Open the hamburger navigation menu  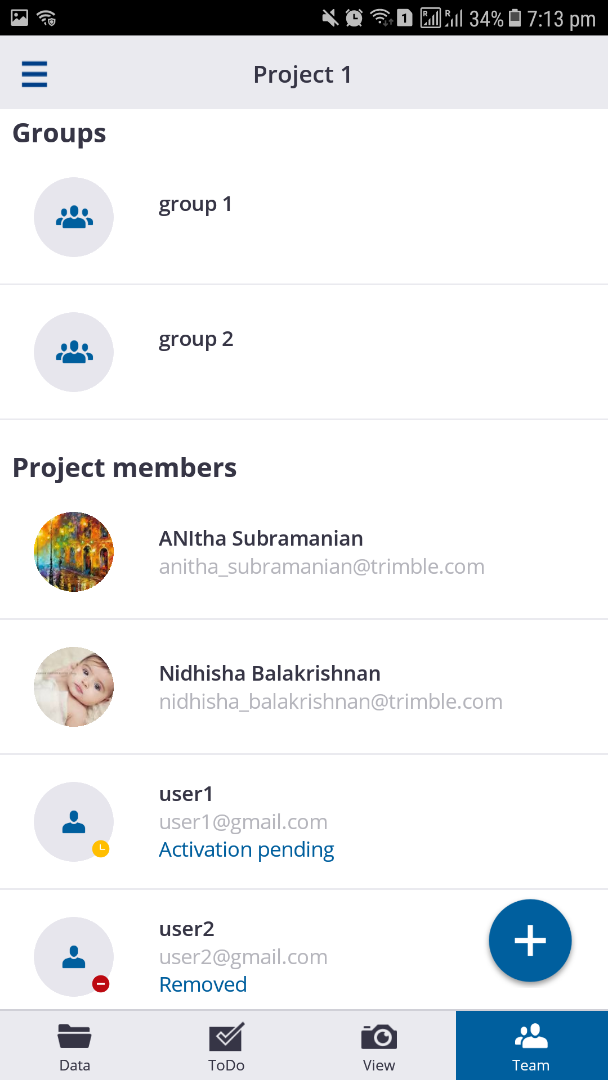tap(34, 74)
